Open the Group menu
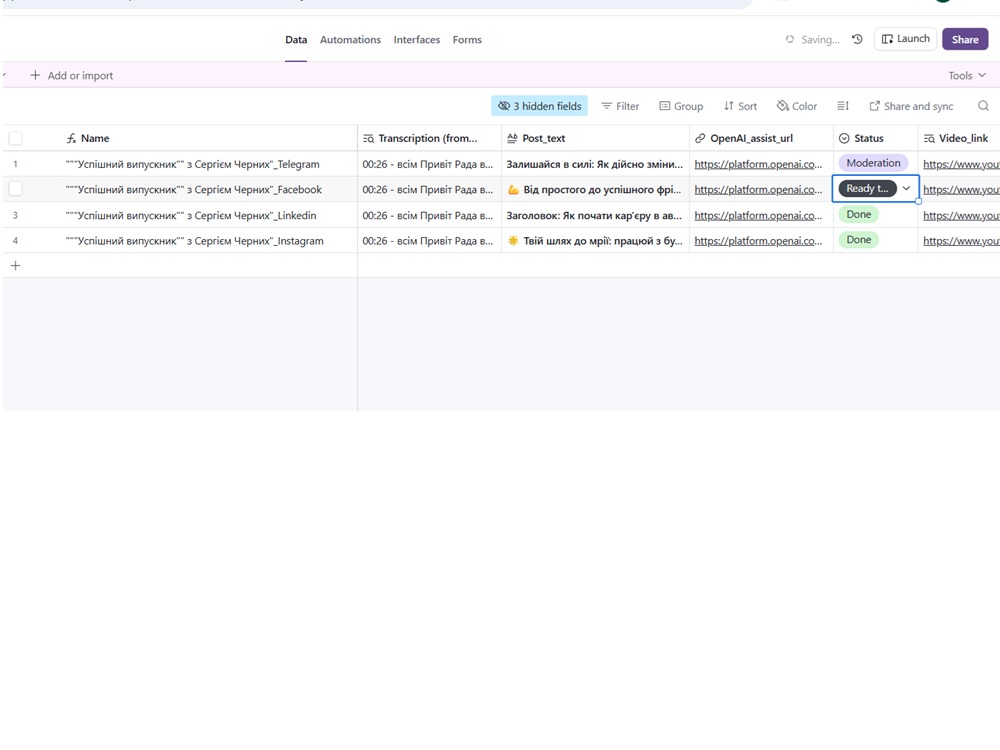Viewport: 1000px width, 750px height. 681,106
